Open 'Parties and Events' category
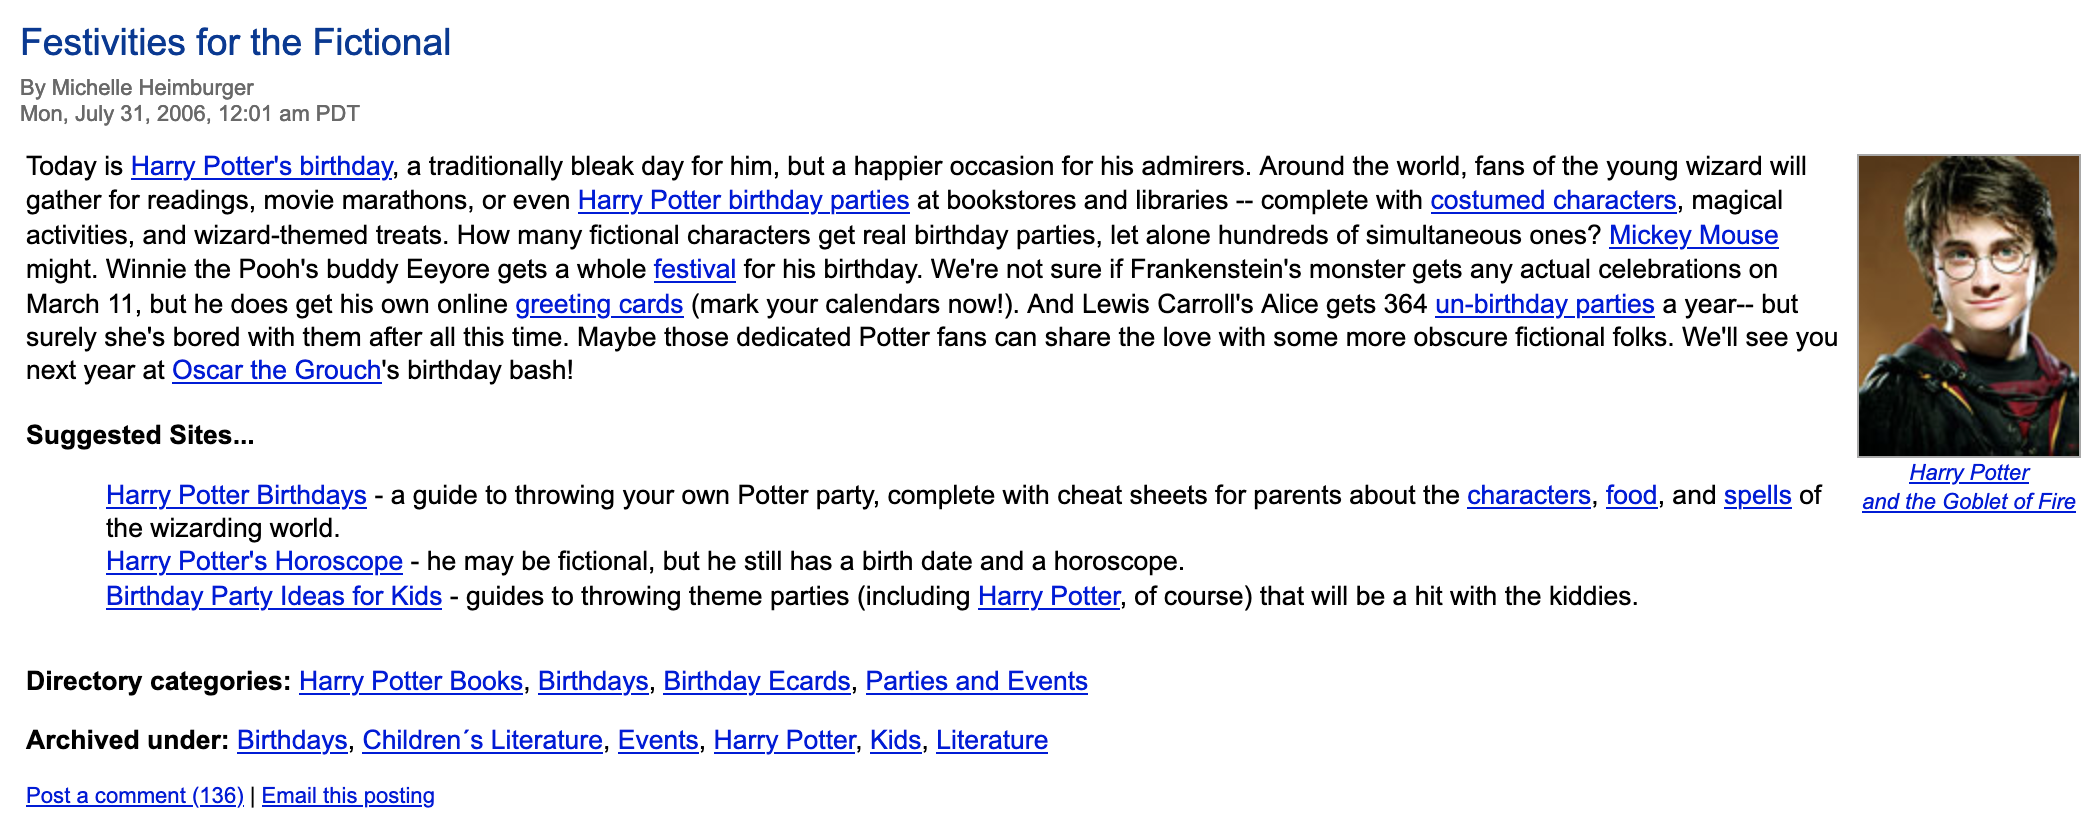Viewport: 2096px width, 823px height. point(976,681)
